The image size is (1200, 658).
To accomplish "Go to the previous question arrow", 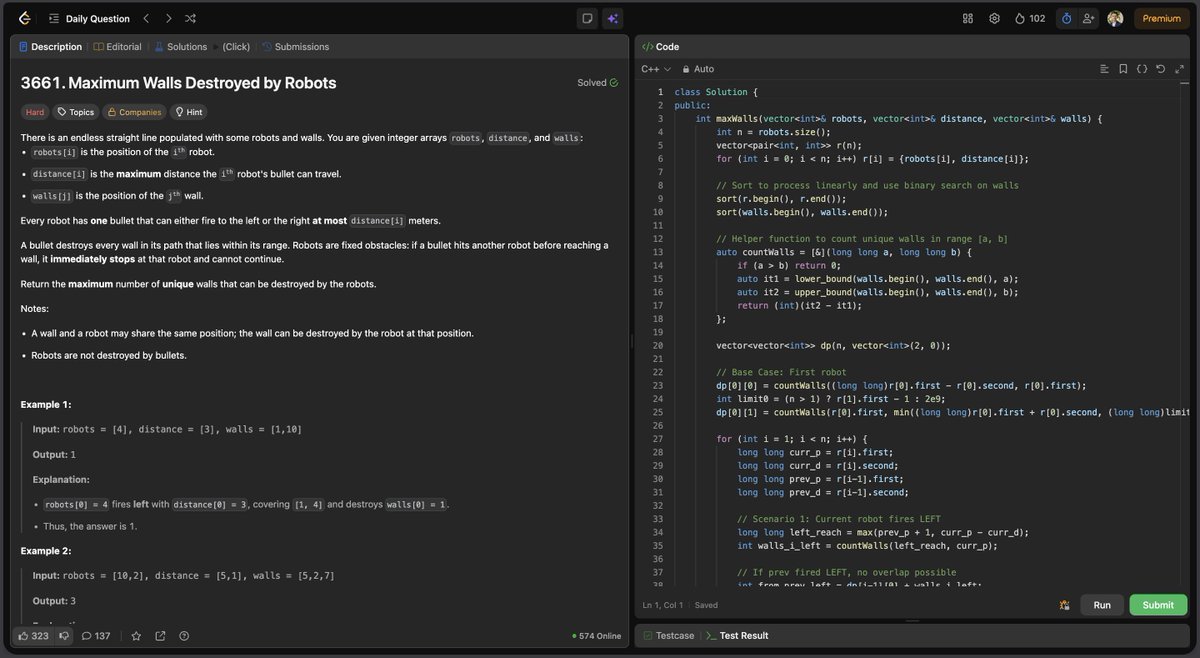I will [146, 18].
